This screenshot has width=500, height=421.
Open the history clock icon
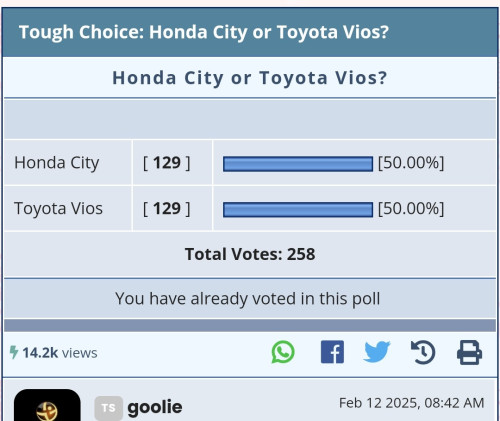pyautogui.click(x=423, y=352)
